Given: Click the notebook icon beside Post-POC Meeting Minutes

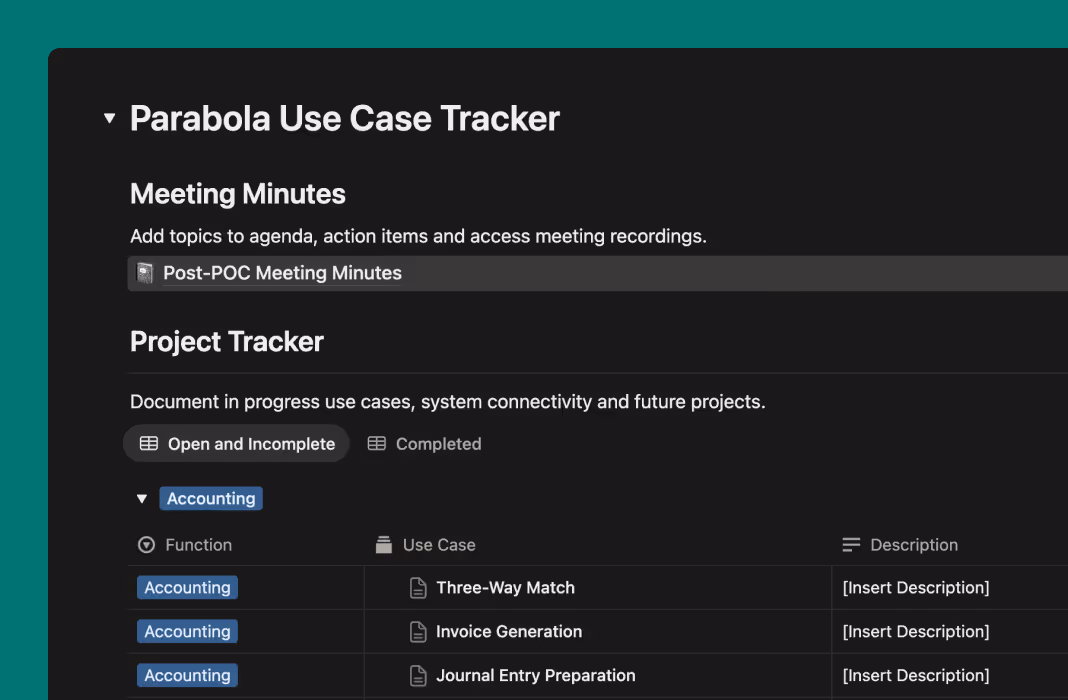Looking at the screenshot, I should [x=145, y=273].
